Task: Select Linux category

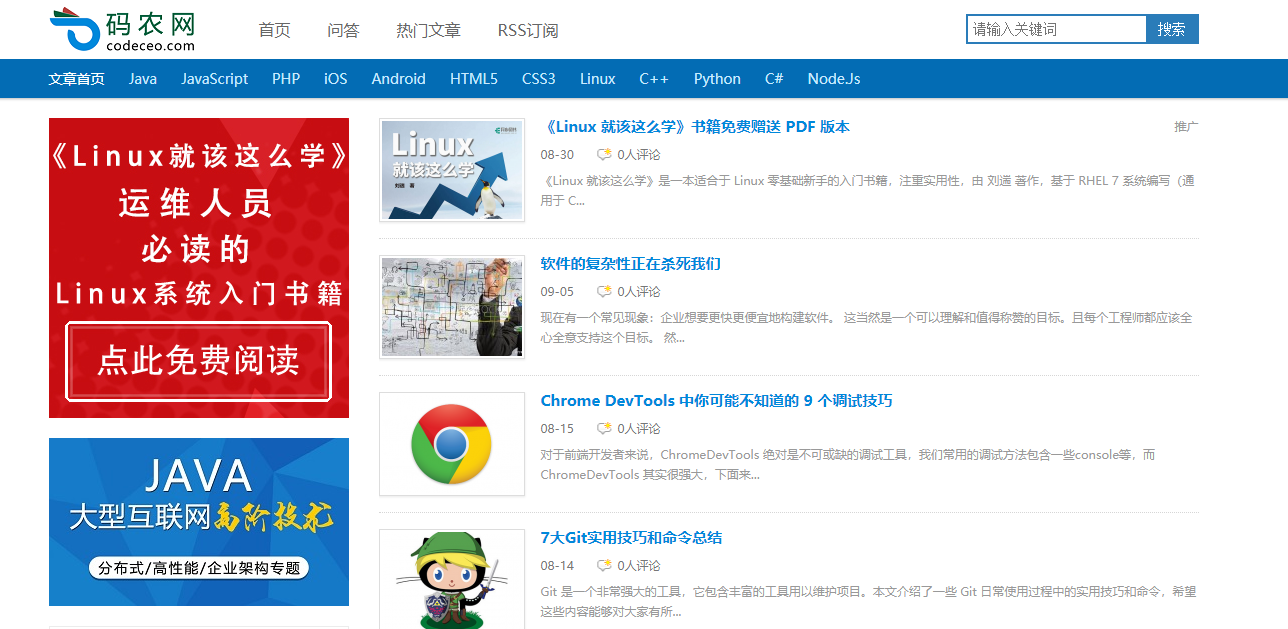Action: point(598,79)
